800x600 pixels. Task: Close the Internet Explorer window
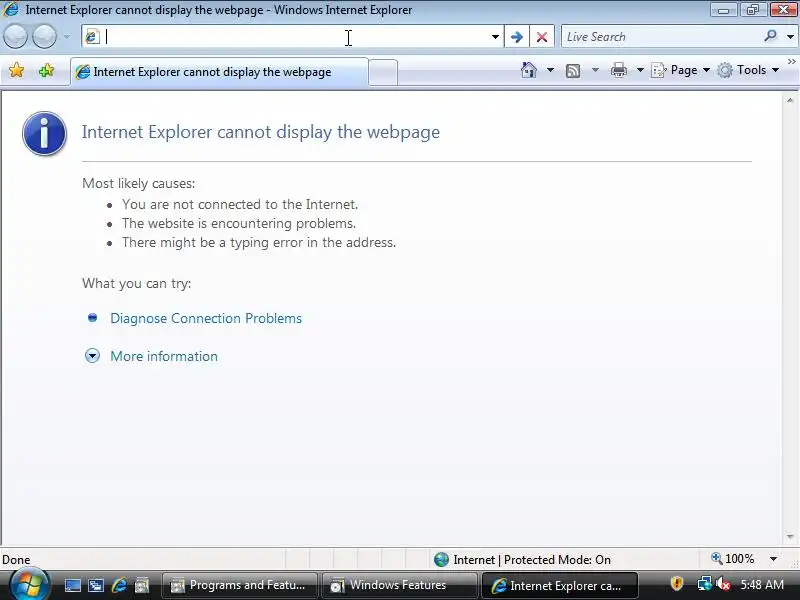click(x=783, y=10)
